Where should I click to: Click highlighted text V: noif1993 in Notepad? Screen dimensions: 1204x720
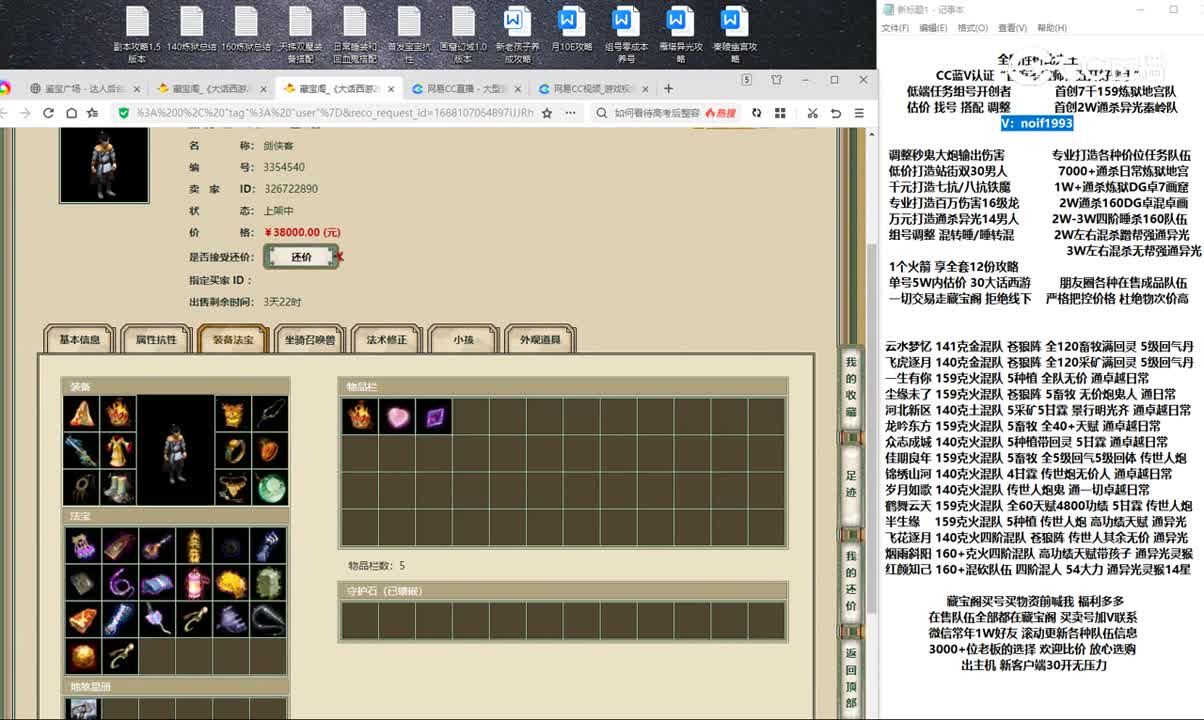click(1037, 123)
